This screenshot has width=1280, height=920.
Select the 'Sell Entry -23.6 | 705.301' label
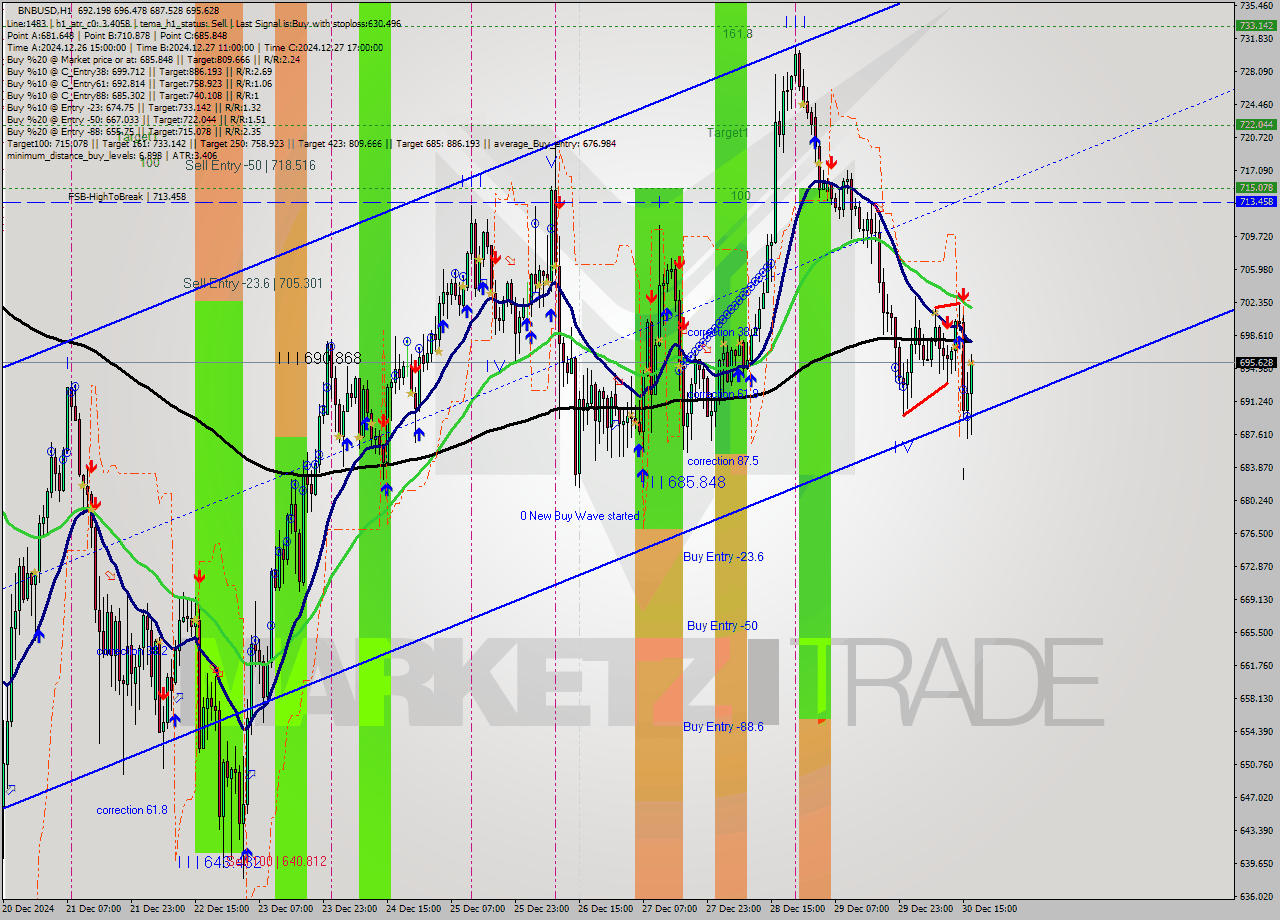coord(253,283)
